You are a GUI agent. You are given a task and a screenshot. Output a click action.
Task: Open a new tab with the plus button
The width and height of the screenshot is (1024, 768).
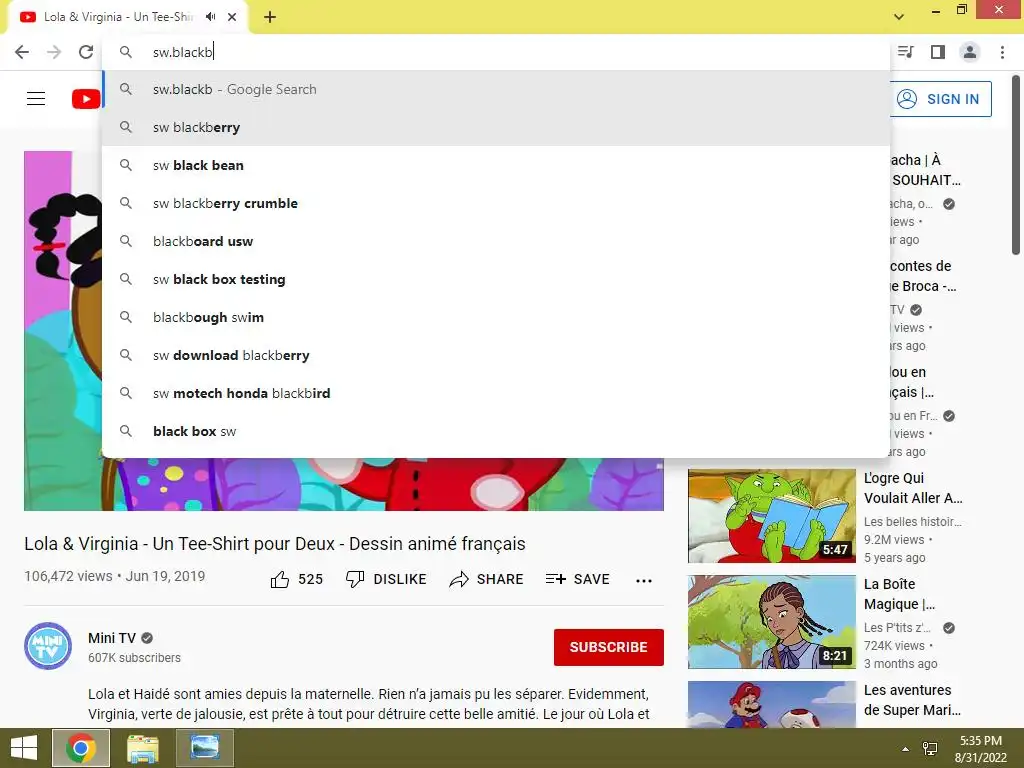[270, 17]
